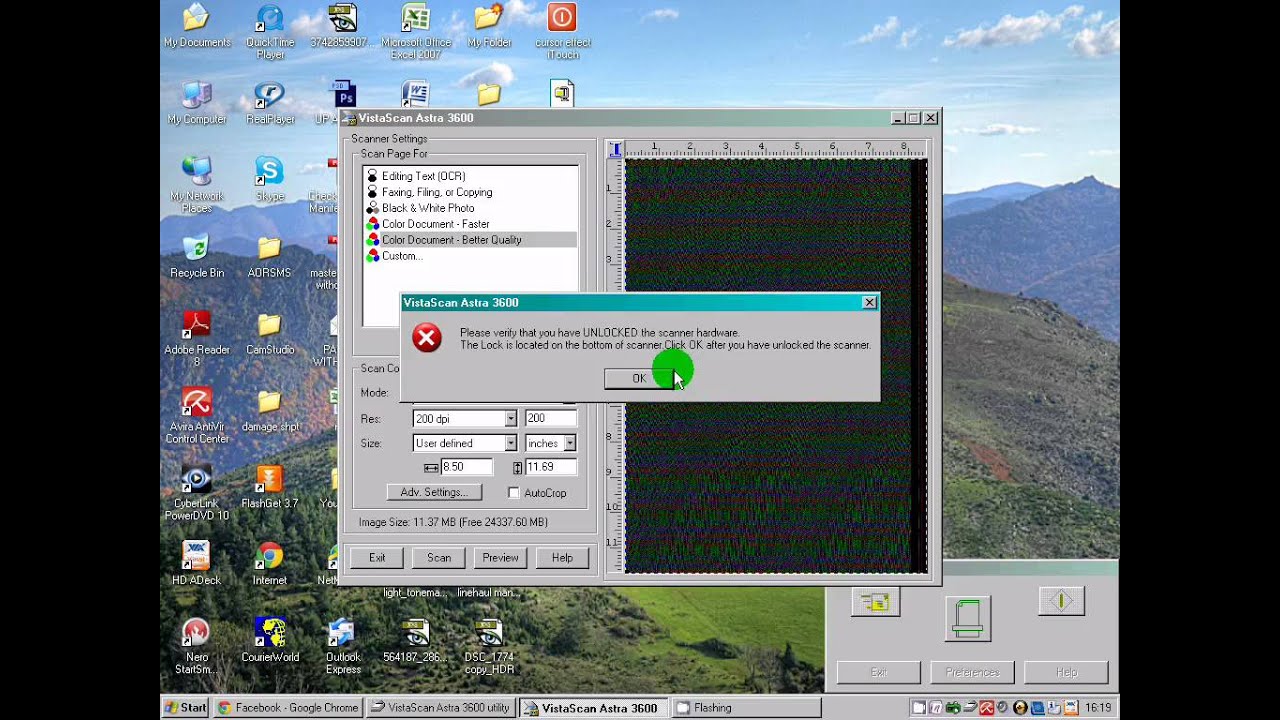Launch Adobe Reader 8 shortcut
Viewport: 1280px width, 720px height.
coord(197,339)
